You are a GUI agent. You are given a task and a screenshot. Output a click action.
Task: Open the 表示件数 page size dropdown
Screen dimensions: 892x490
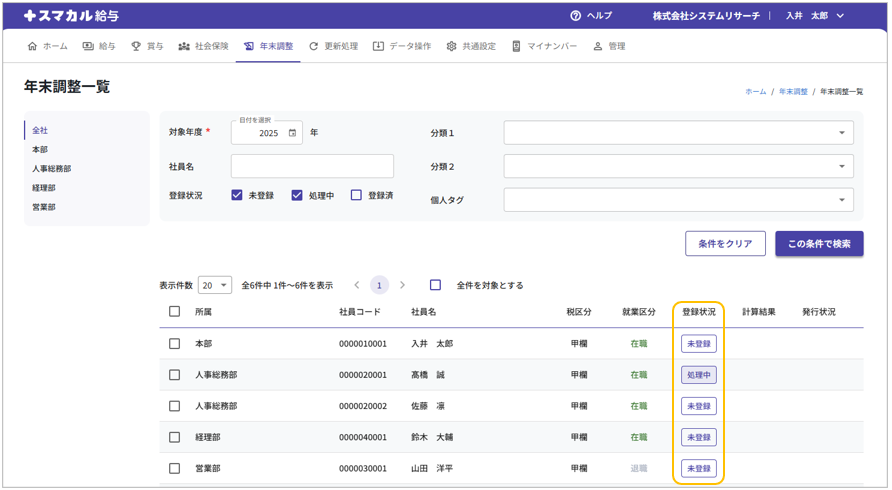214,285
